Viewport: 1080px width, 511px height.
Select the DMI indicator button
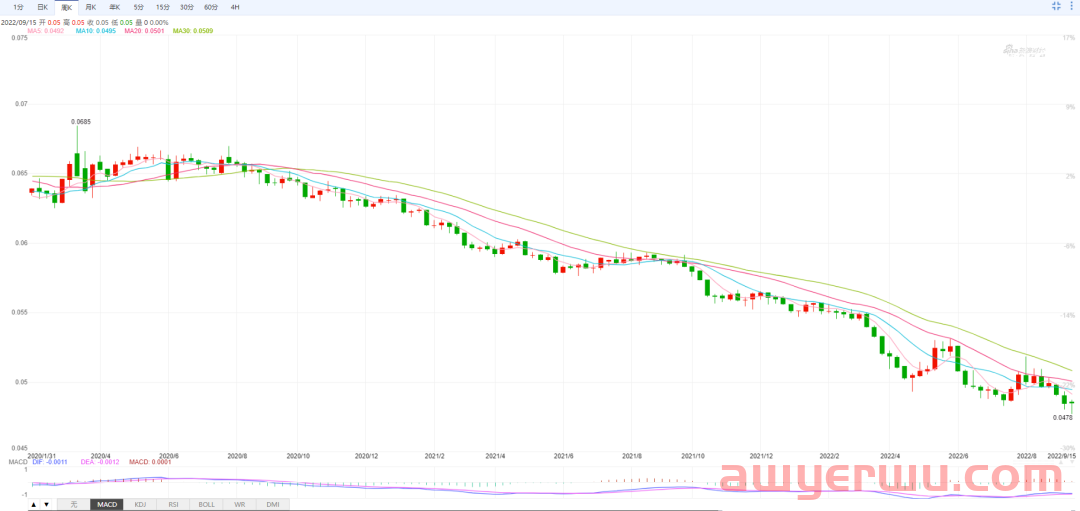(272, 505)
